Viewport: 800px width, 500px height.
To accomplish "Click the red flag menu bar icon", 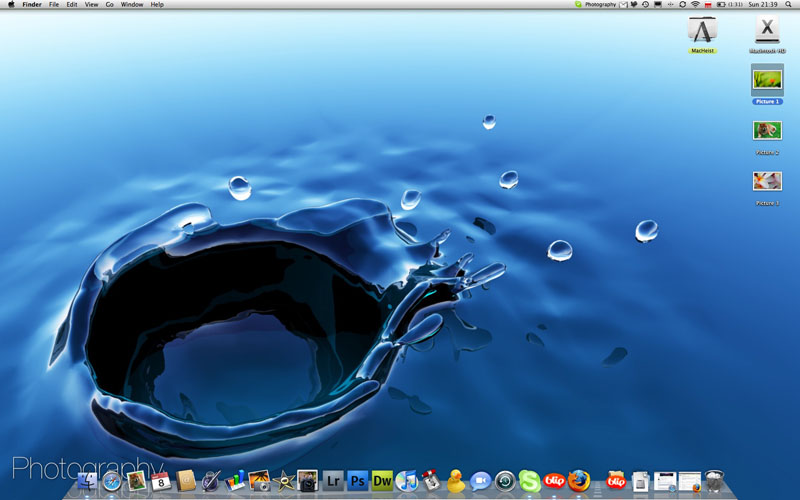I will point(708,5).
